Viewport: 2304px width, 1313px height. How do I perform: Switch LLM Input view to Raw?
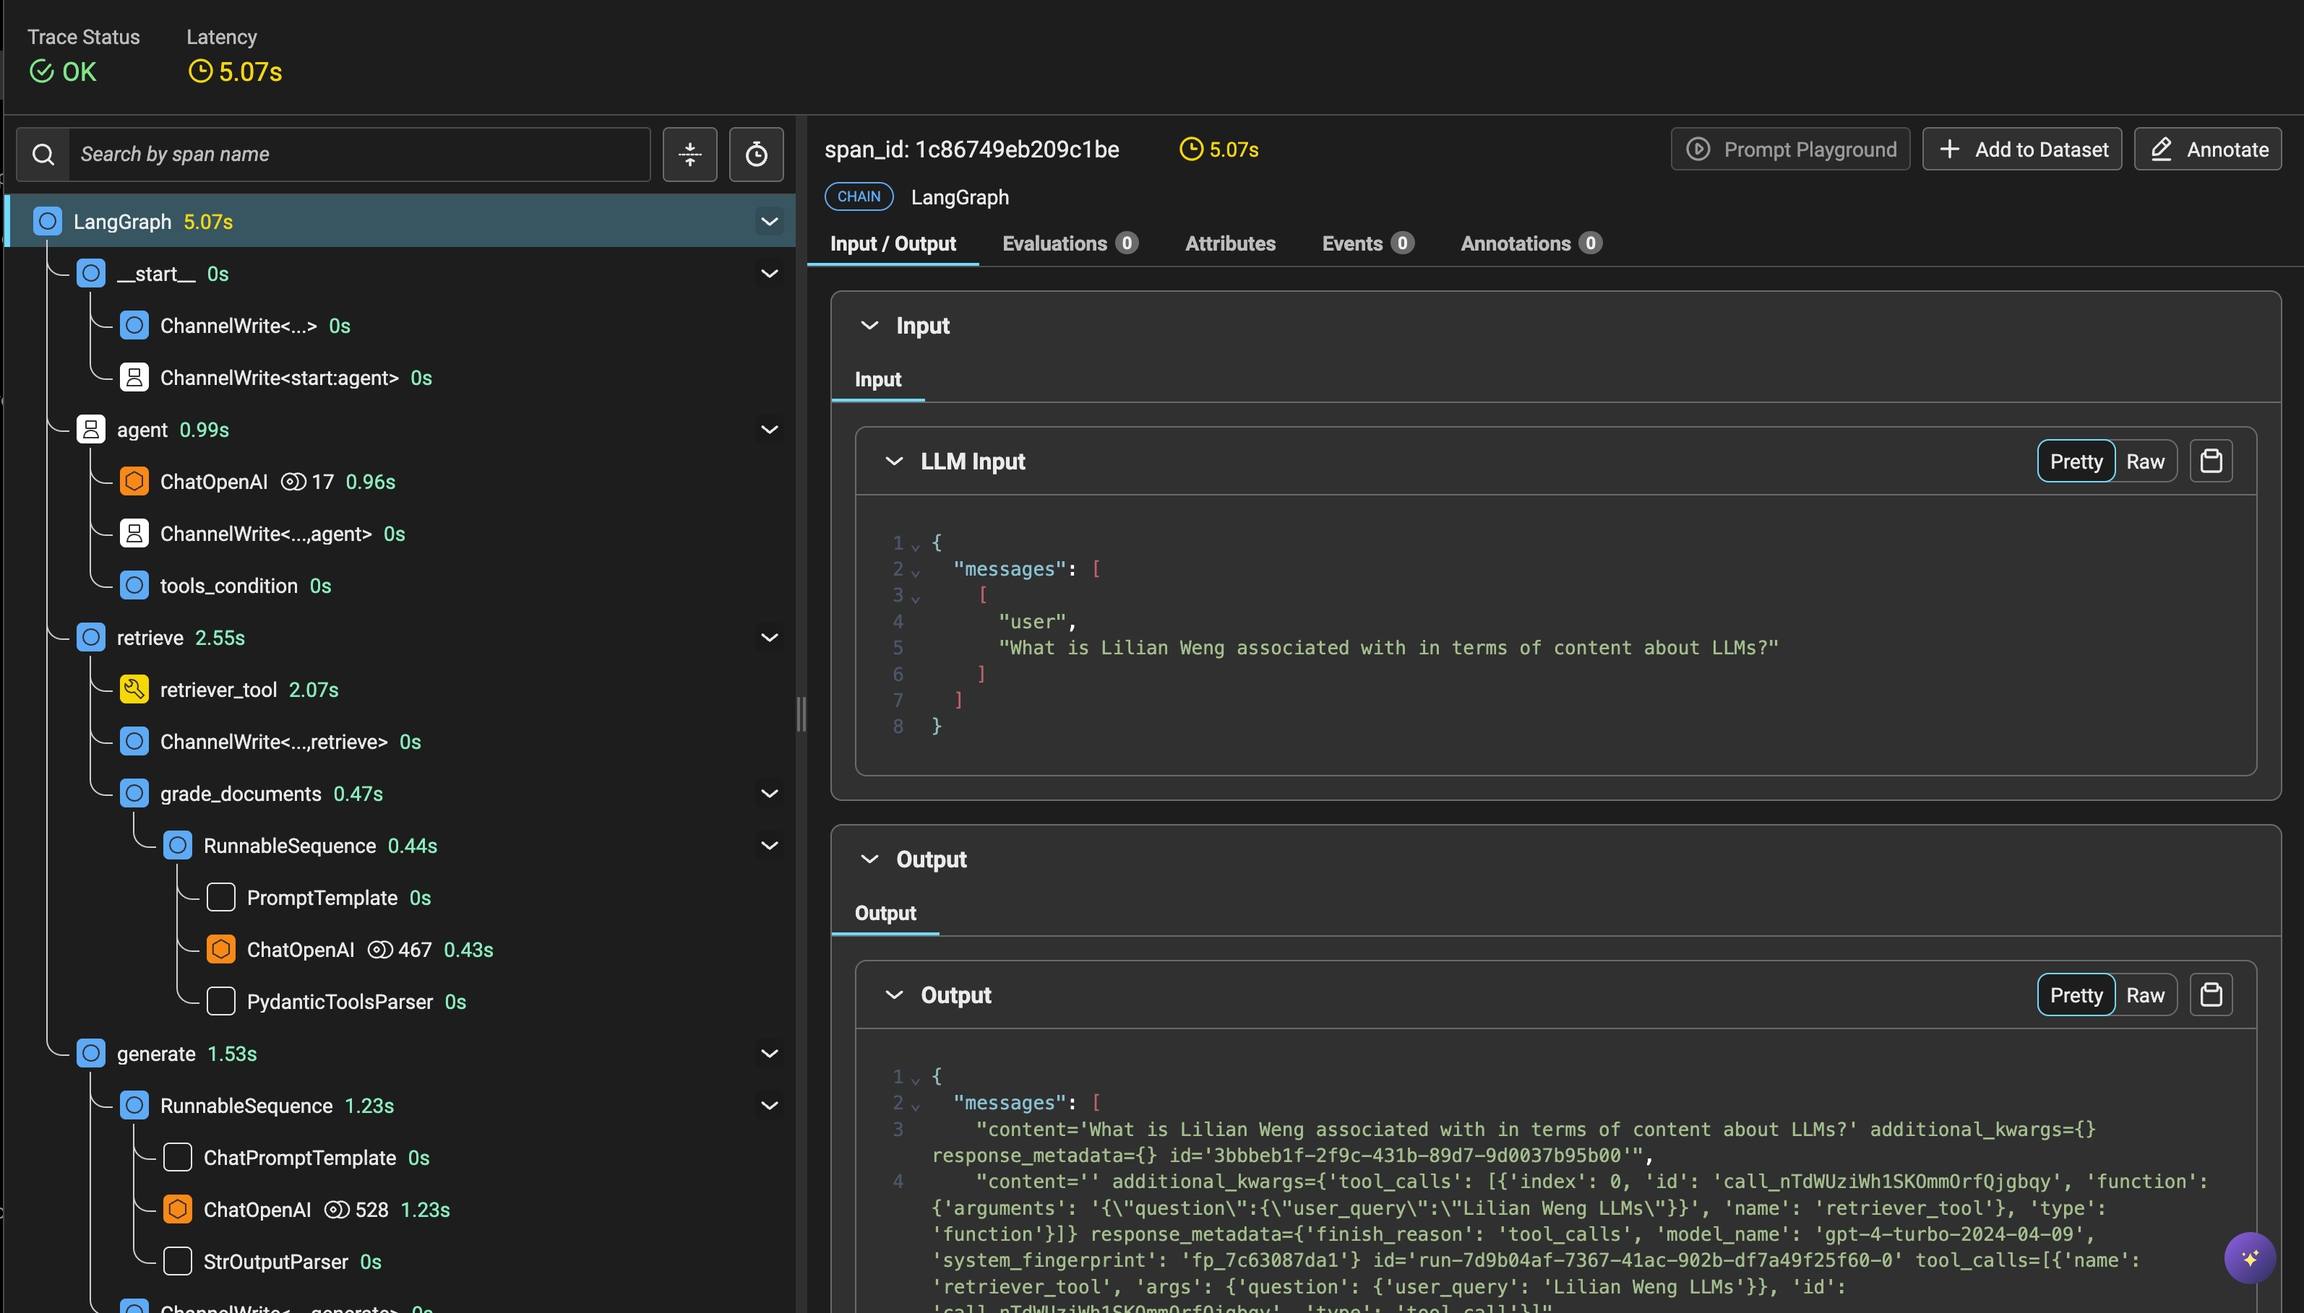[2145, 461]
